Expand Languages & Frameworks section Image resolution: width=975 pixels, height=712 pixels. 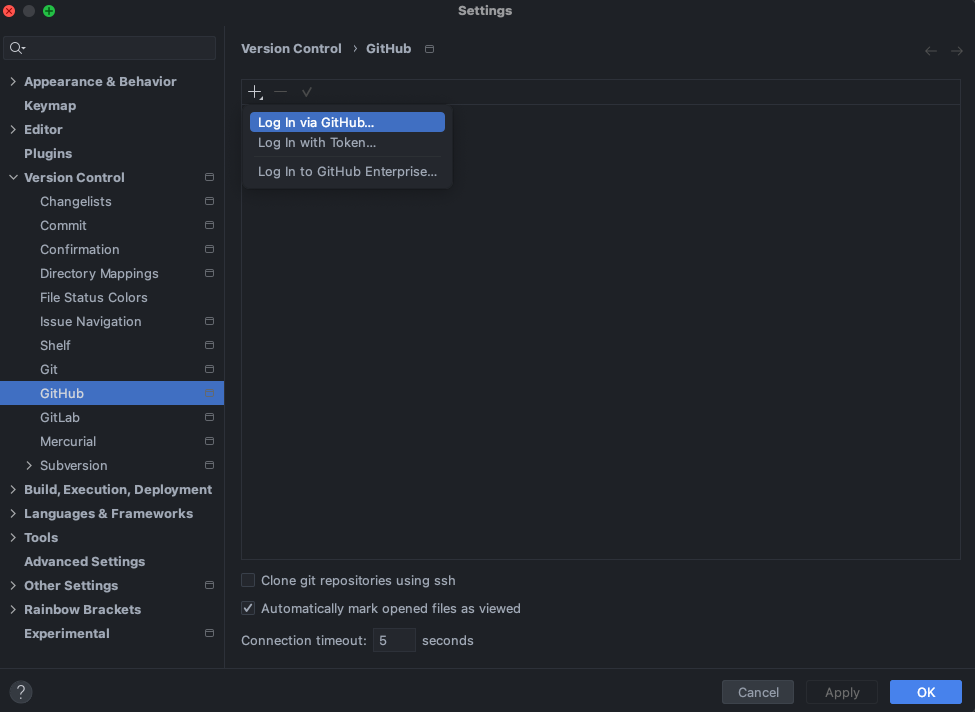point(13,514)
